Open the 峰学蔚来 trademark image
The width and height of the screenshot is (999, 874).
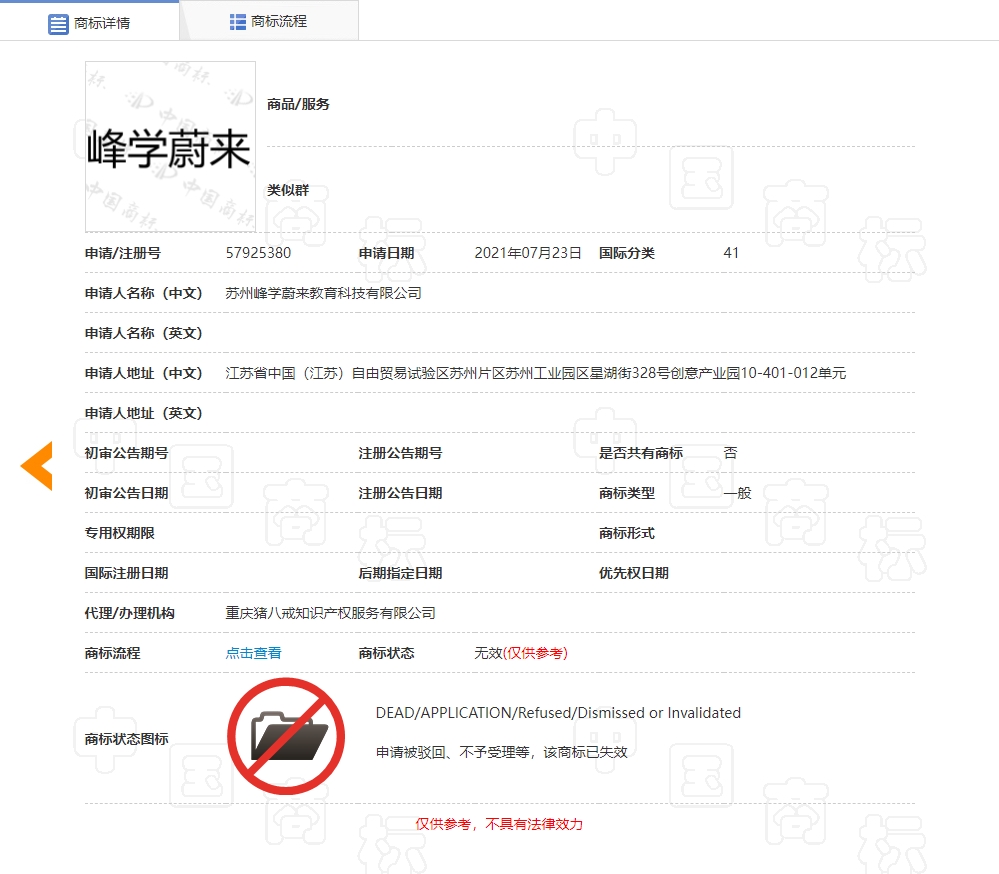(170, 147)
